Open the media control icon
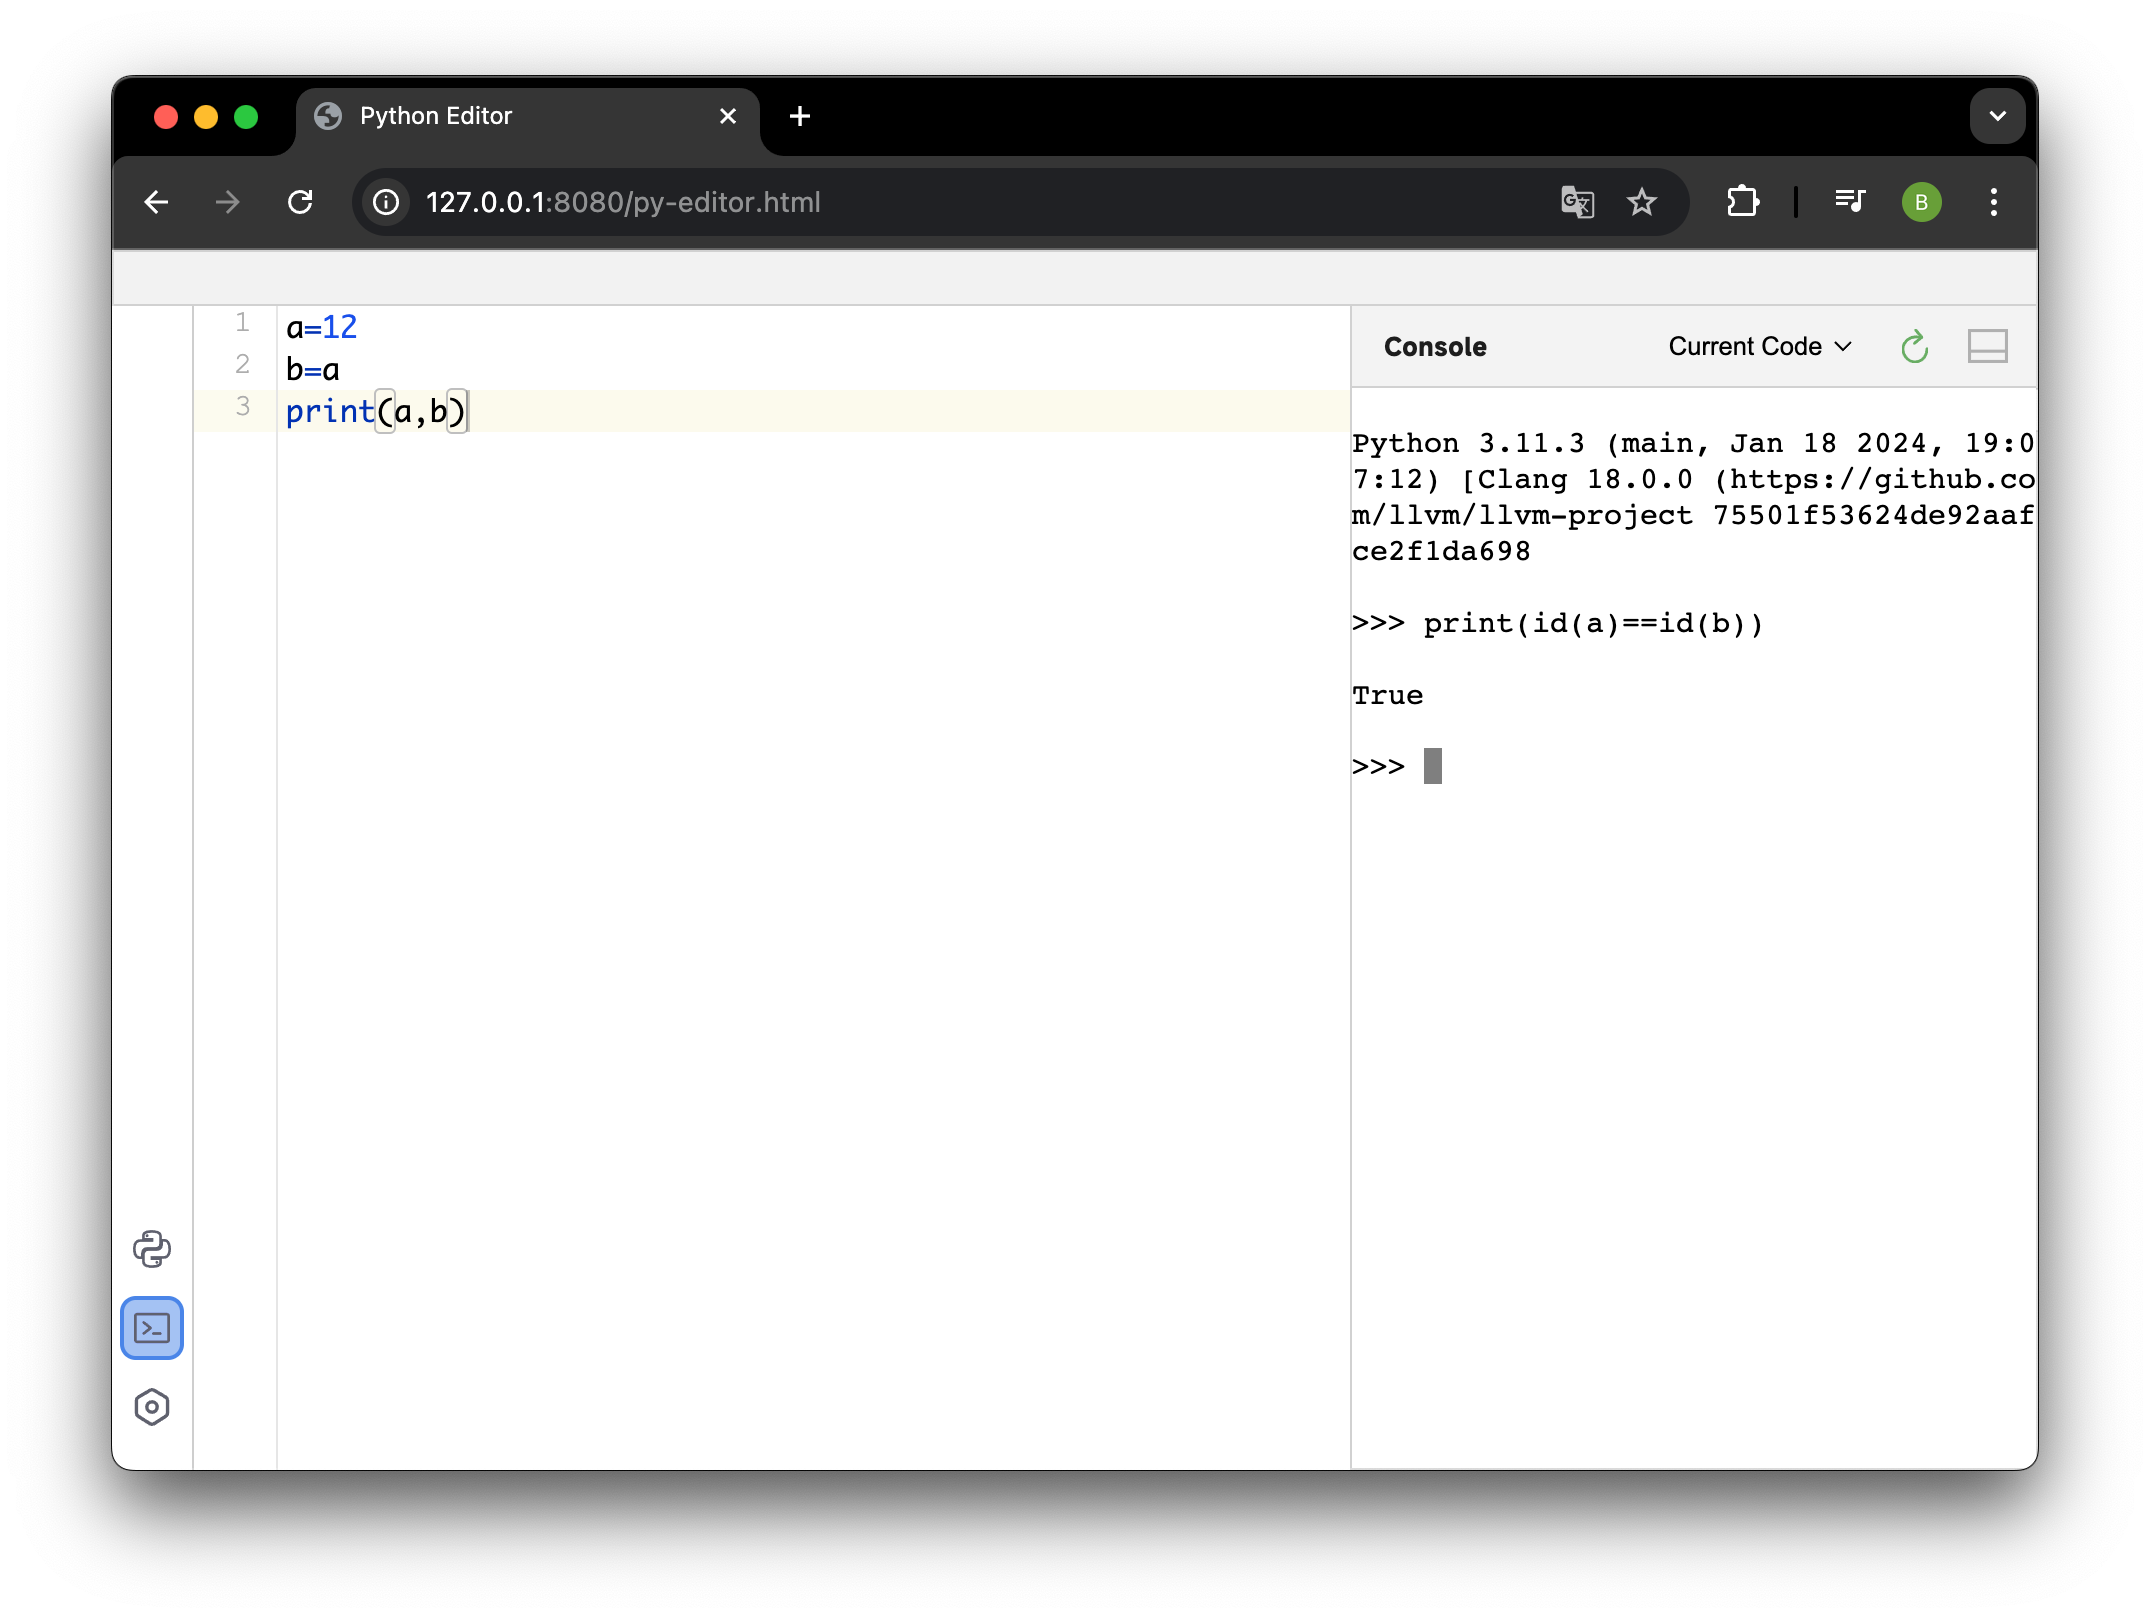The image size is (2150, 1618). [1850, 202]
